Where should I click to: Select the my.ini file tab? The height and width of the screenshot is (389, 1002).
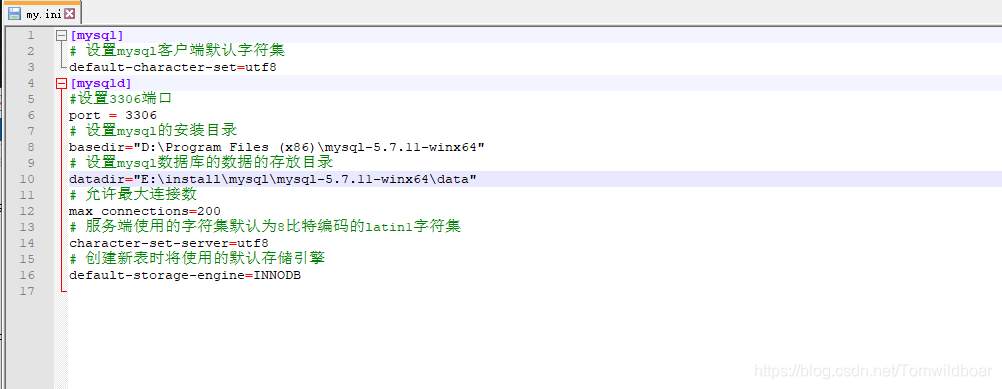42,13
